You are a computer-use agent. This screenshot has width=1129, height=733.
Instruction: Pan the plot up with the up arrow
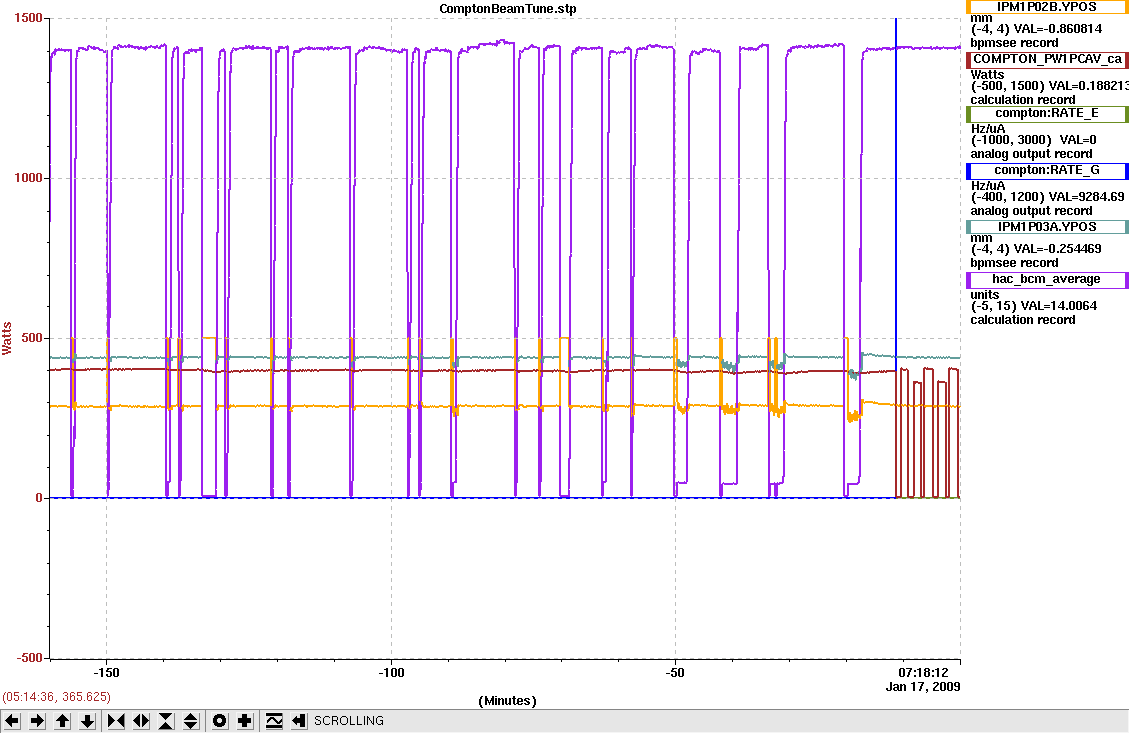click(x=63, y=721)
